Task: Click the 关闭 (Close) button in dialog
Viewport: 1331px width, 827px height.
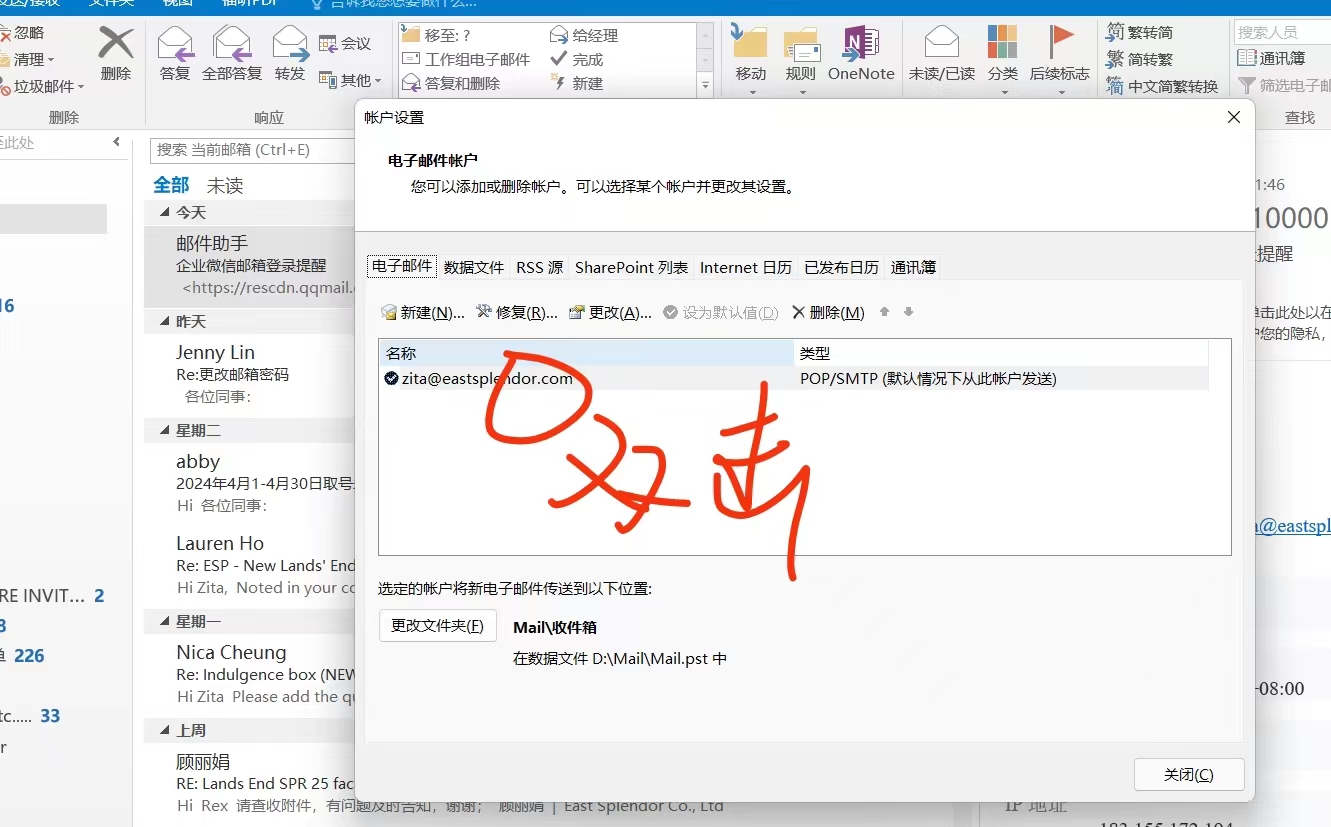Action: click(x=1189, y=775)
